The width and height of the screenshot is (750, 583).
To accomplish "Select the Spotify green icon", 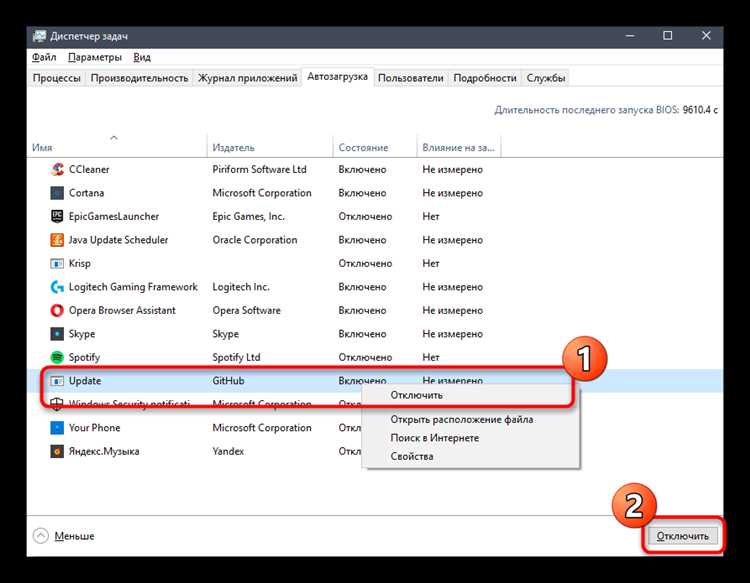I will pyautogui.click(x=57, y=357).
